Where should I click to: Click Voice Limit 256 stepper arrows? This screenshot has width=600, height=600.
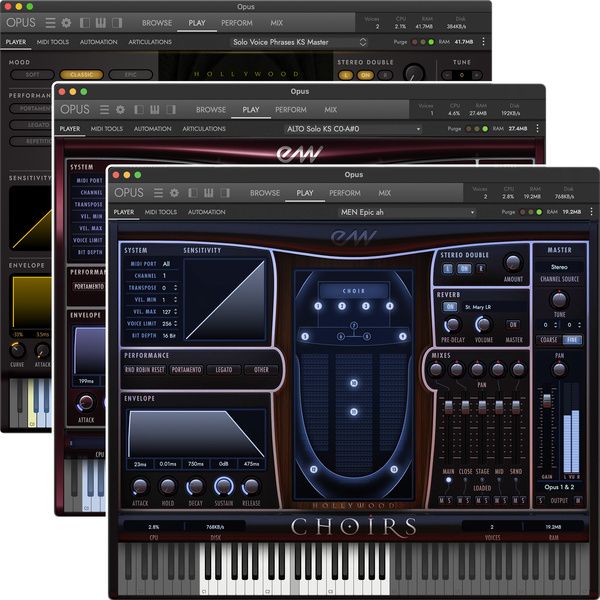(x=175, y=323)
